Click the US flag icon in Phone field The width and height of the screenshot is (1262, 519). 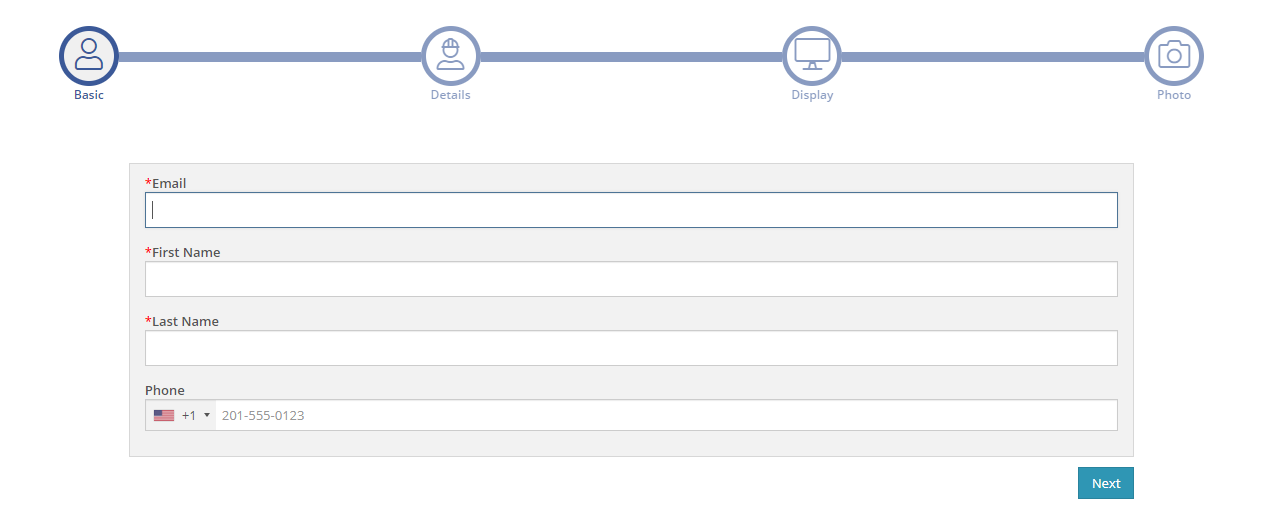(x=164, y=415)
